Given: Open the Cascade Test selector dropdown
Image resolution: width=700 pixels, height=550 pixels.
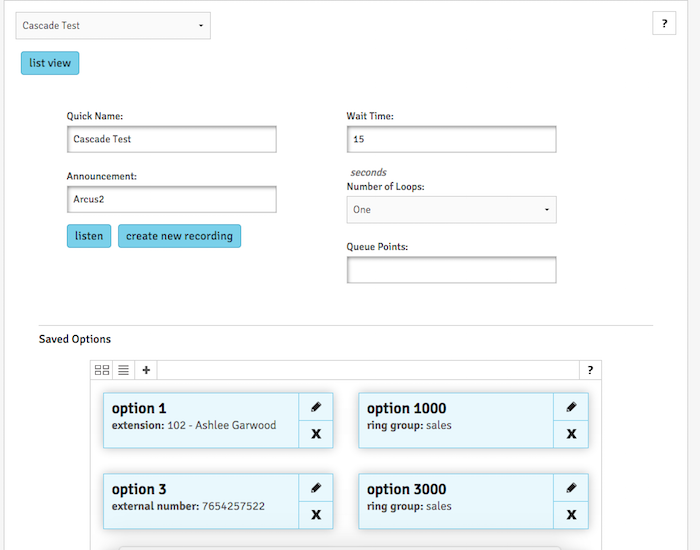Looking at the screenshot, I should pos(113,25).
